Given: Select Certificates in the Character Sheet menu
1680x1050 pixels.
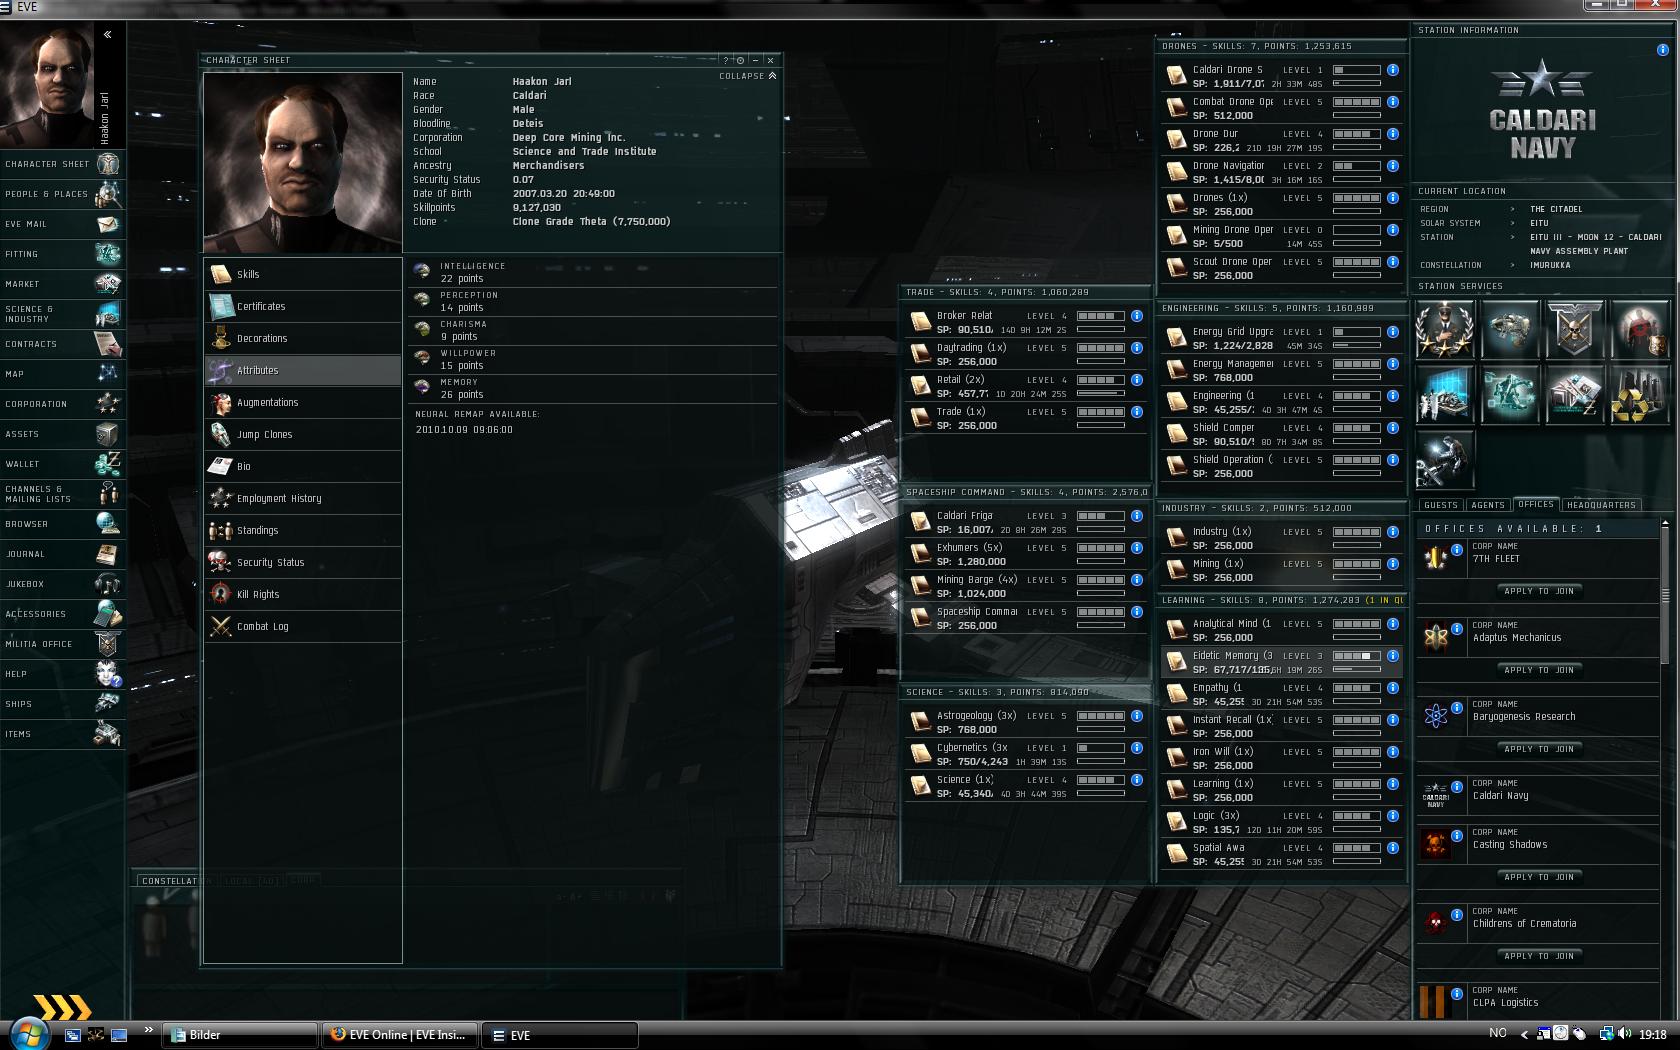Looking at the screenshot, I should [303, 306].
